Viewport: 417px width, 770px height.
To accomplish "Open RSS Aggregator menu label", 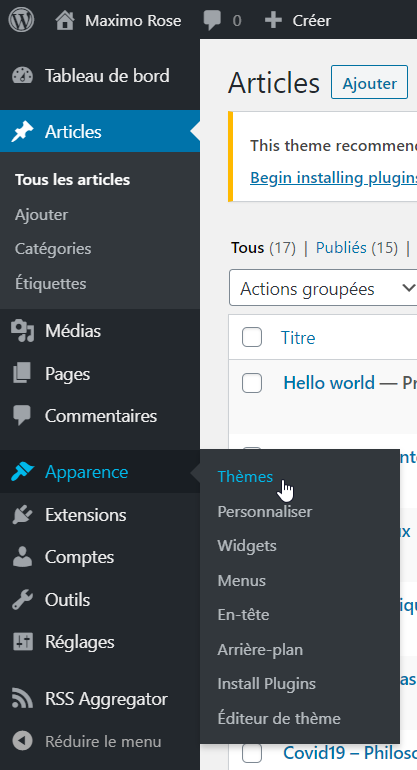I will [x=107, y=699].
